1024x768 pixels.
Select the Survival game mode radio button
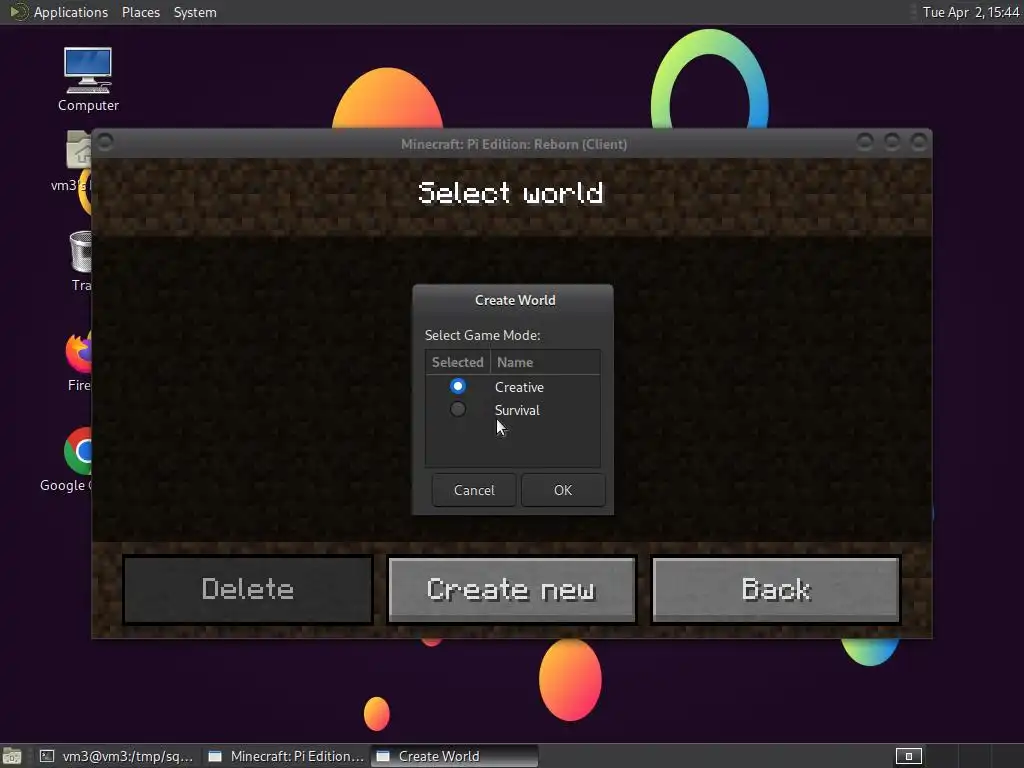(x=458, y=409)
